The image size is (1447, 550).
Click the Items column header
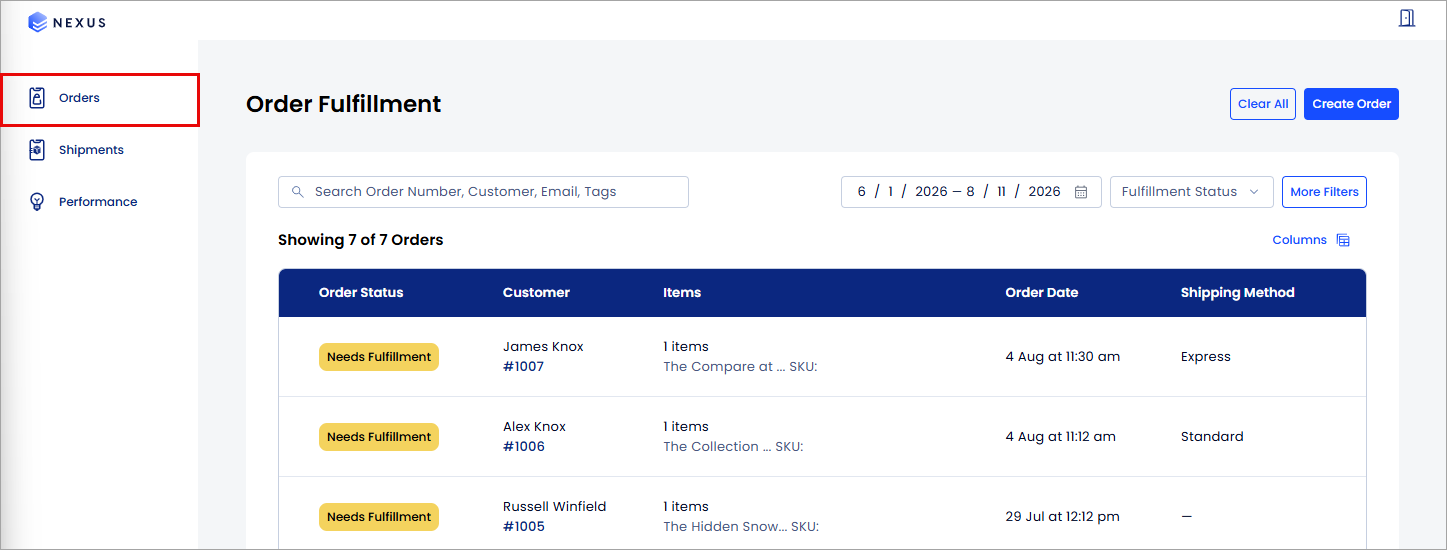click(682, 293)
